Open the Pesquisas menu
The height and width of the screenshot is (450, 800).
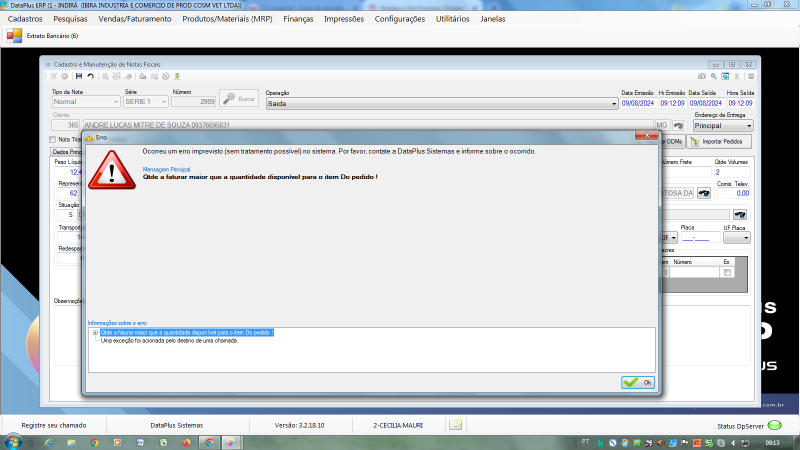[x=70, y=19]
